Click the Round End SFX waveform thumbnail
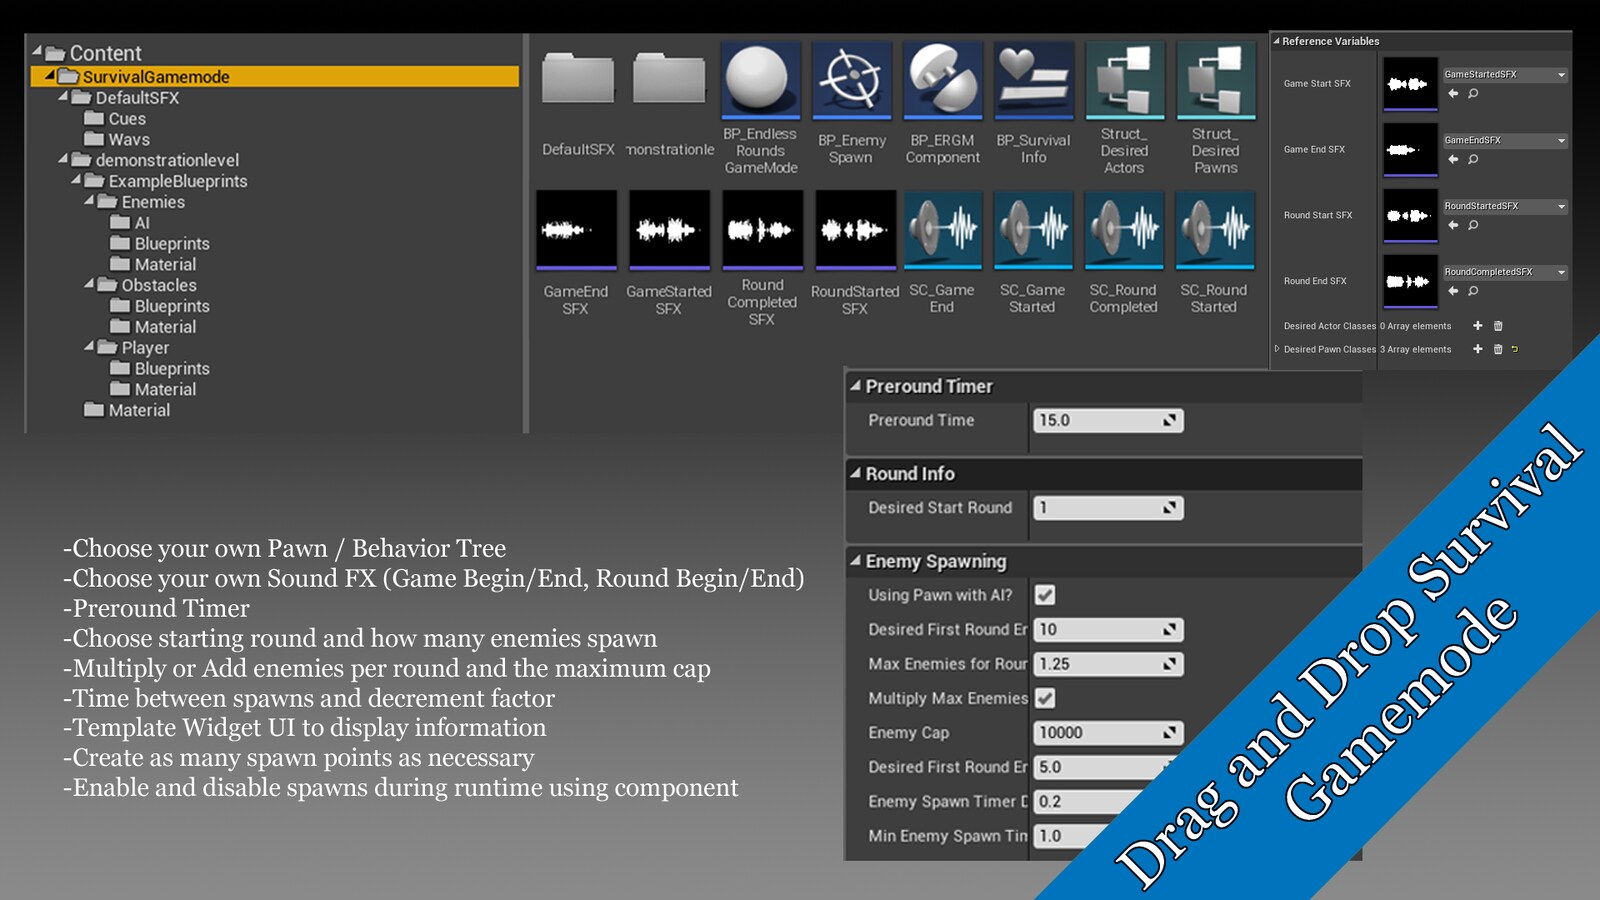 [x=1410, y=282]
